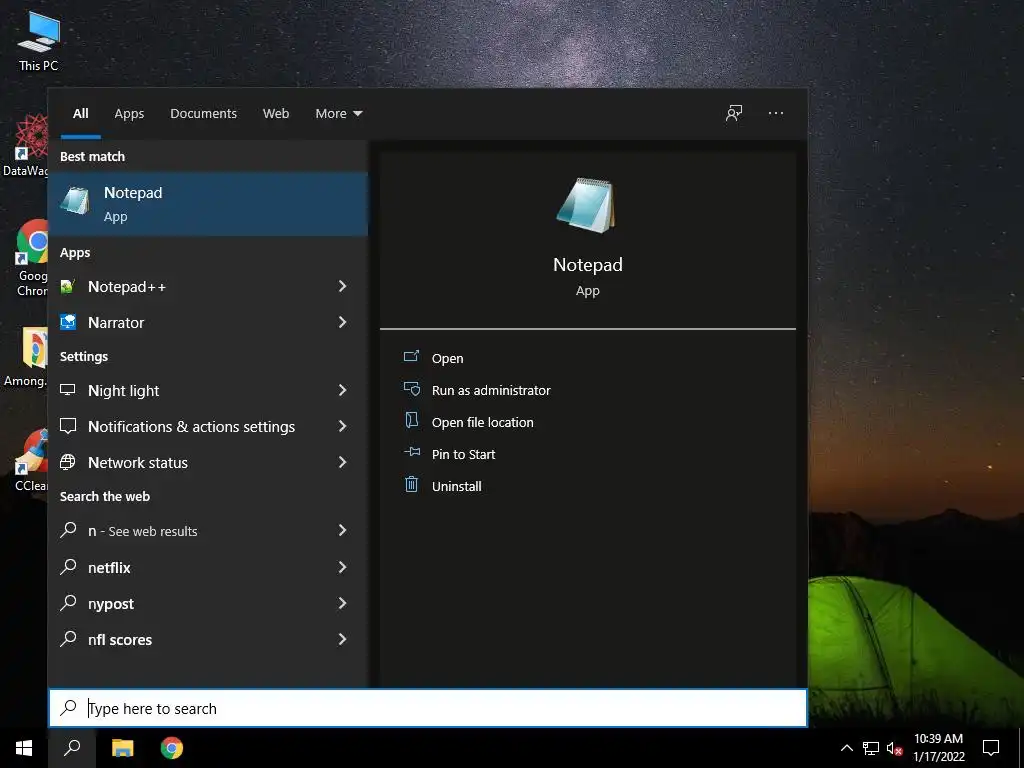Choose Run as administrator for Notepad
Viewport: 1024px width, 768px height.
tap(491, 391)
